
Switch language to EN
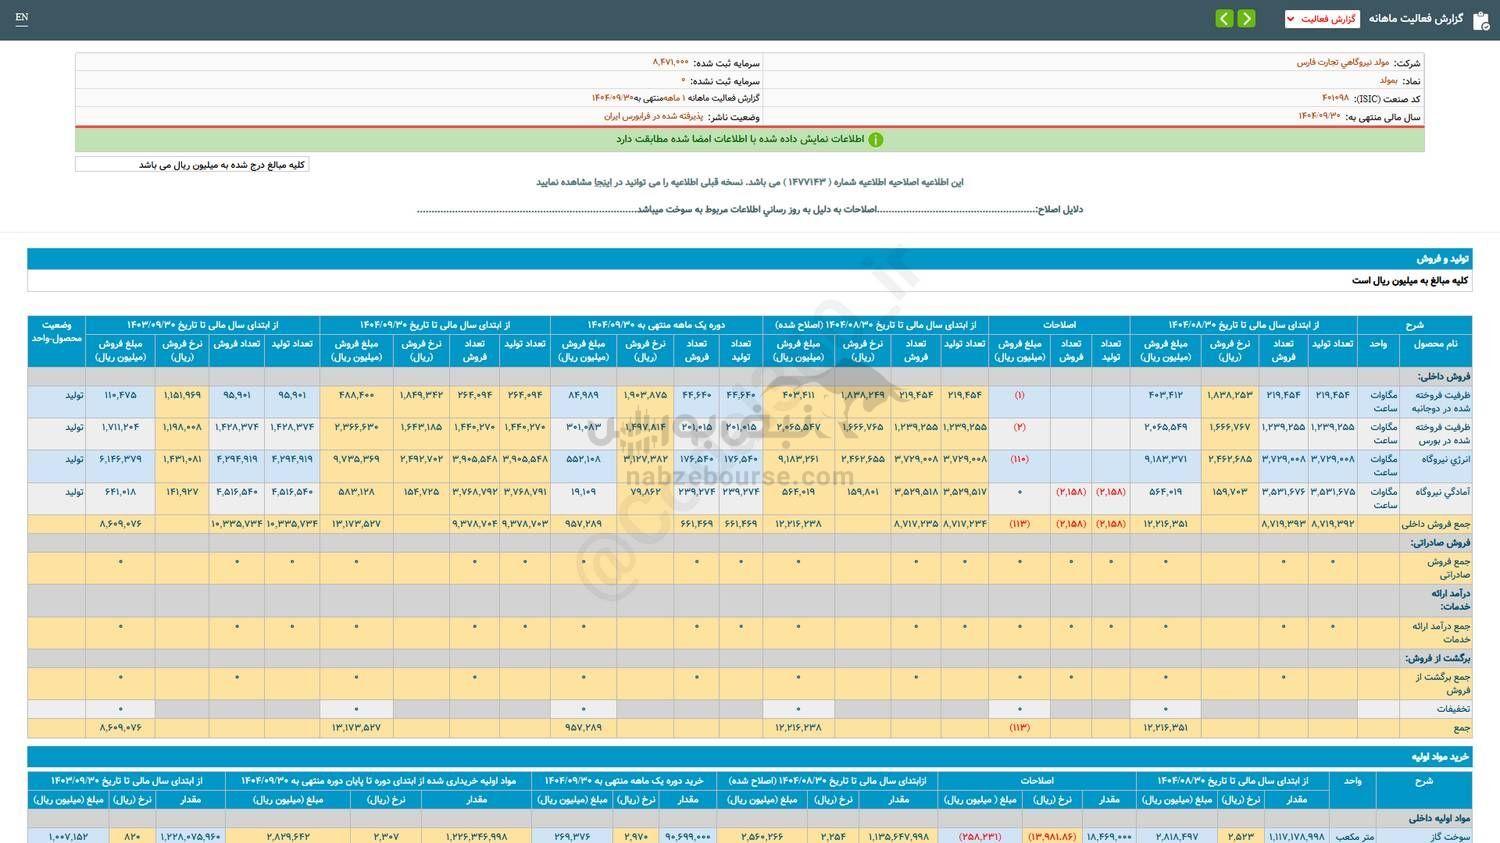[x=22, y=18]
